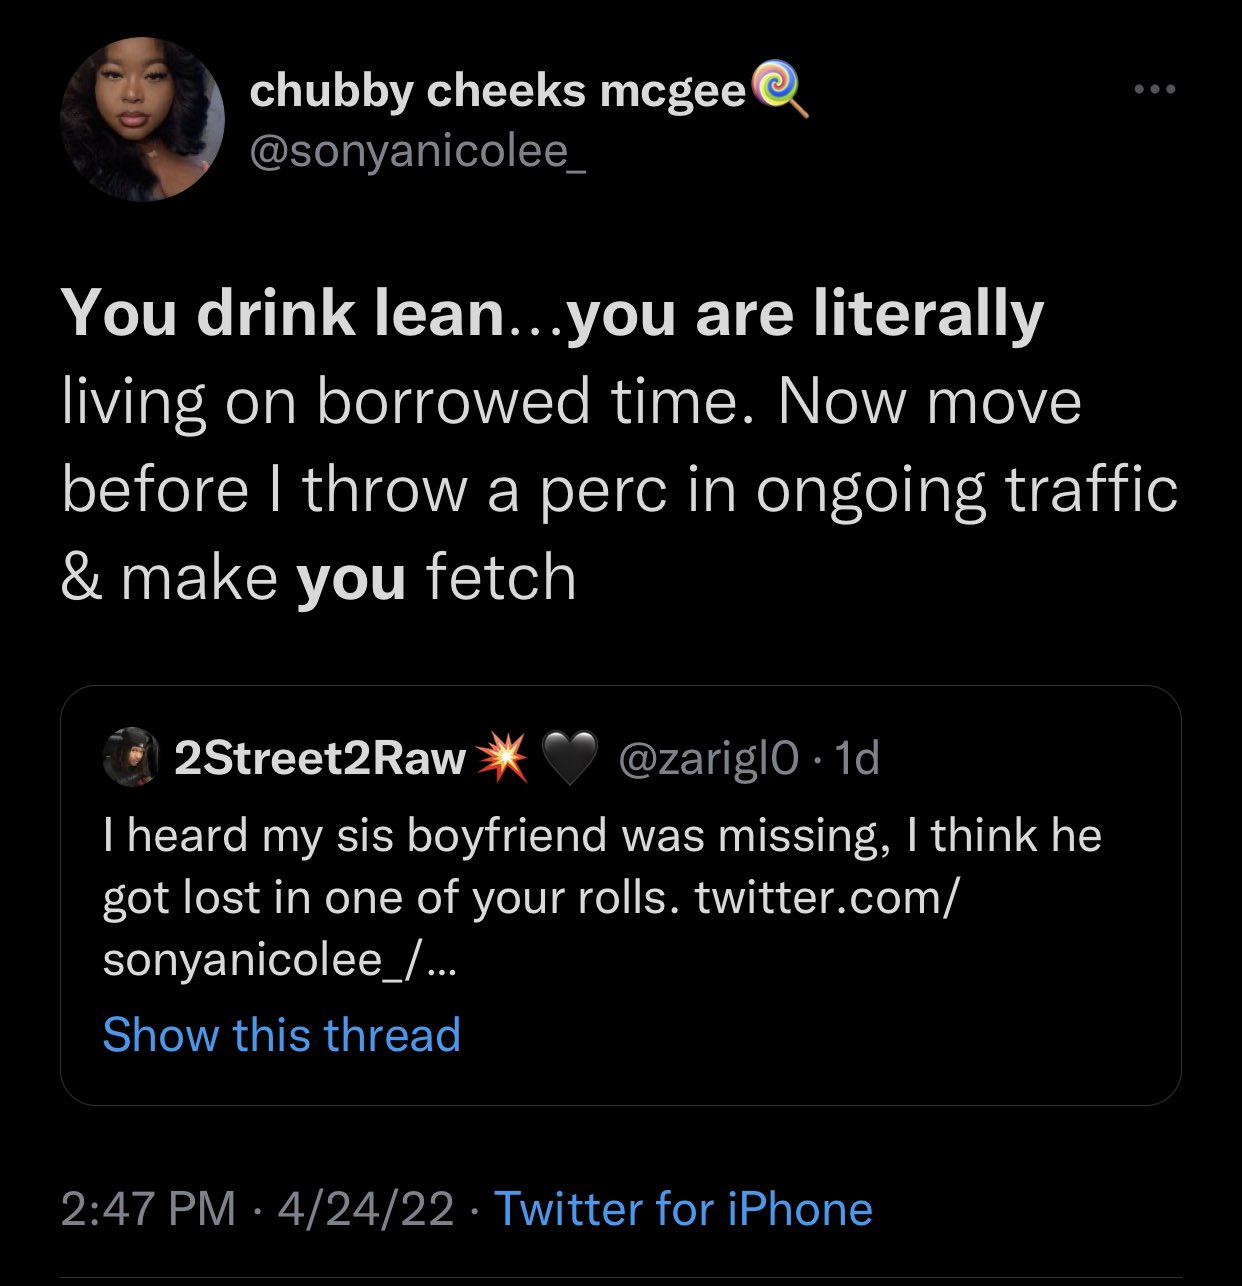The image size is (1242, 1286).
Task: Select the @zariglO handle
Action: point(709,759)
